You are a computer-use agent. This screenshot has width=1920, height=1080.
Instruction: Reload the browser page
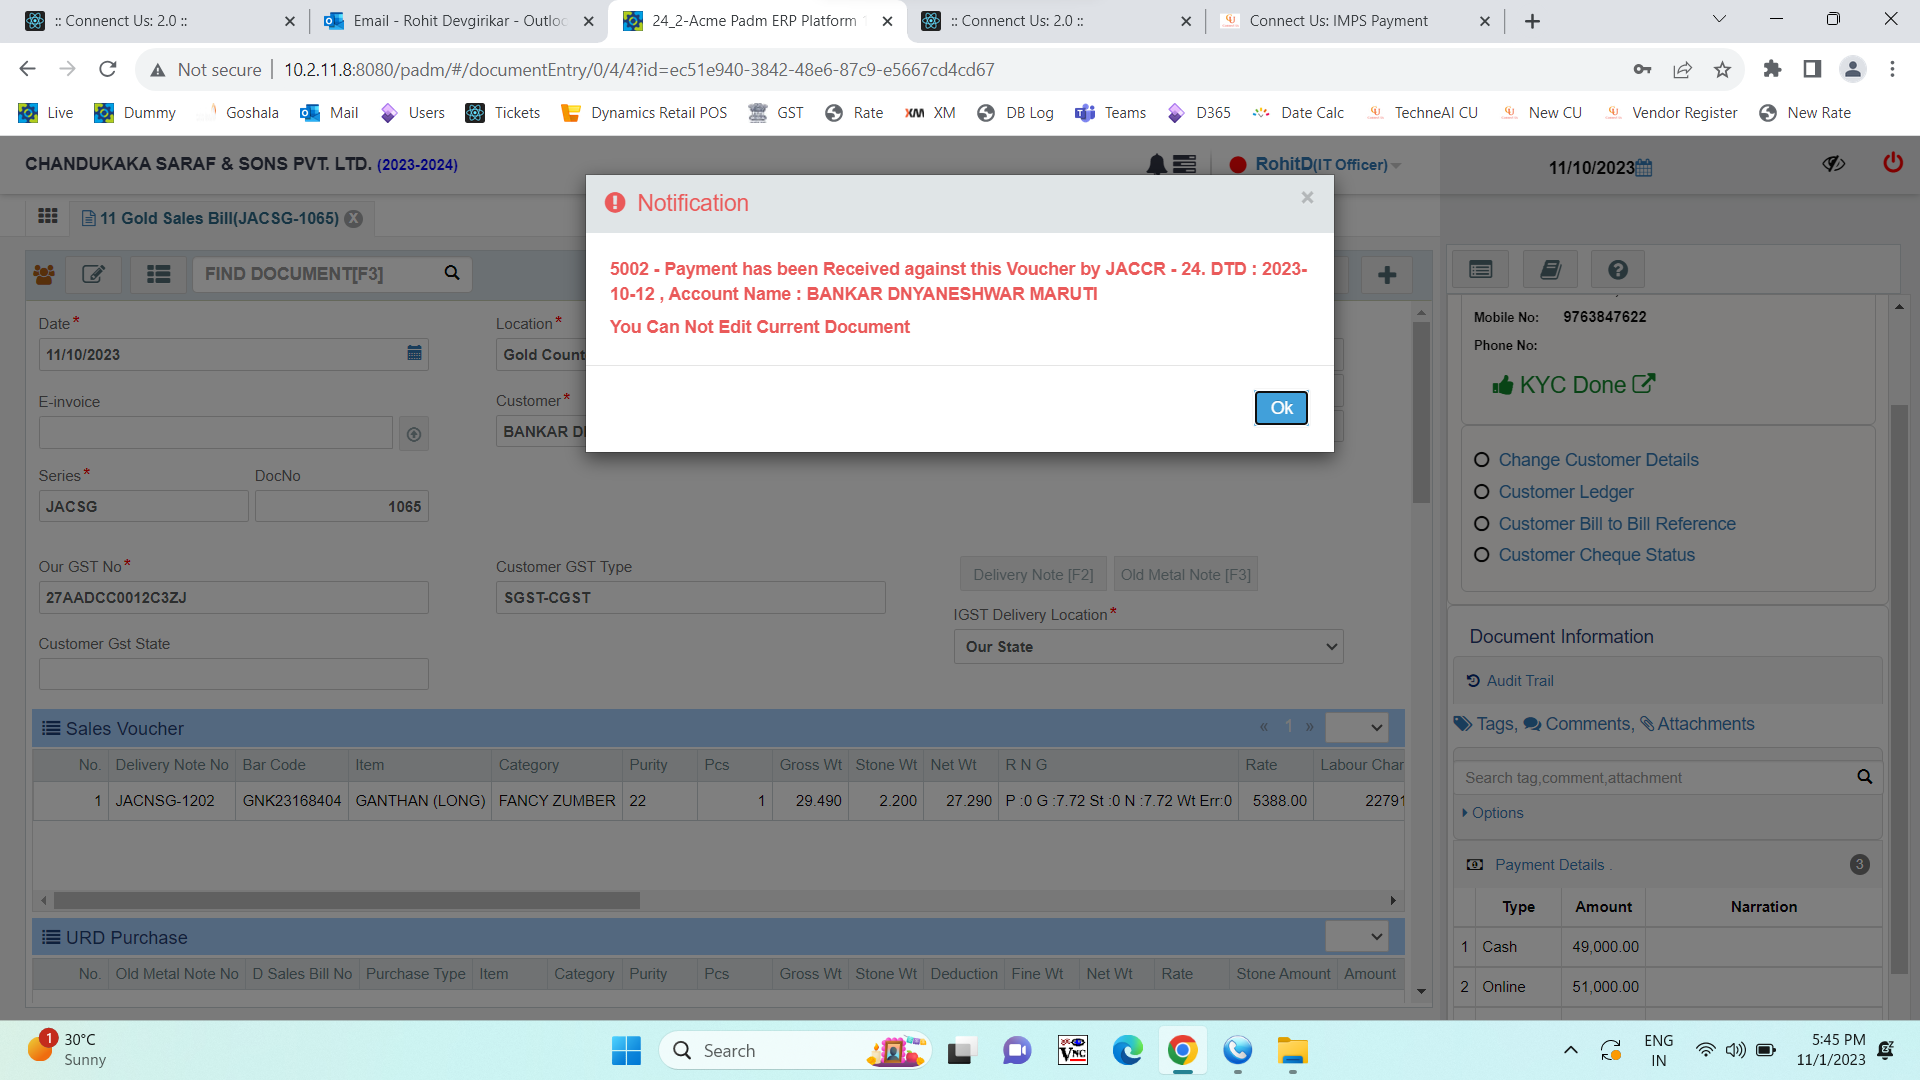108,69
